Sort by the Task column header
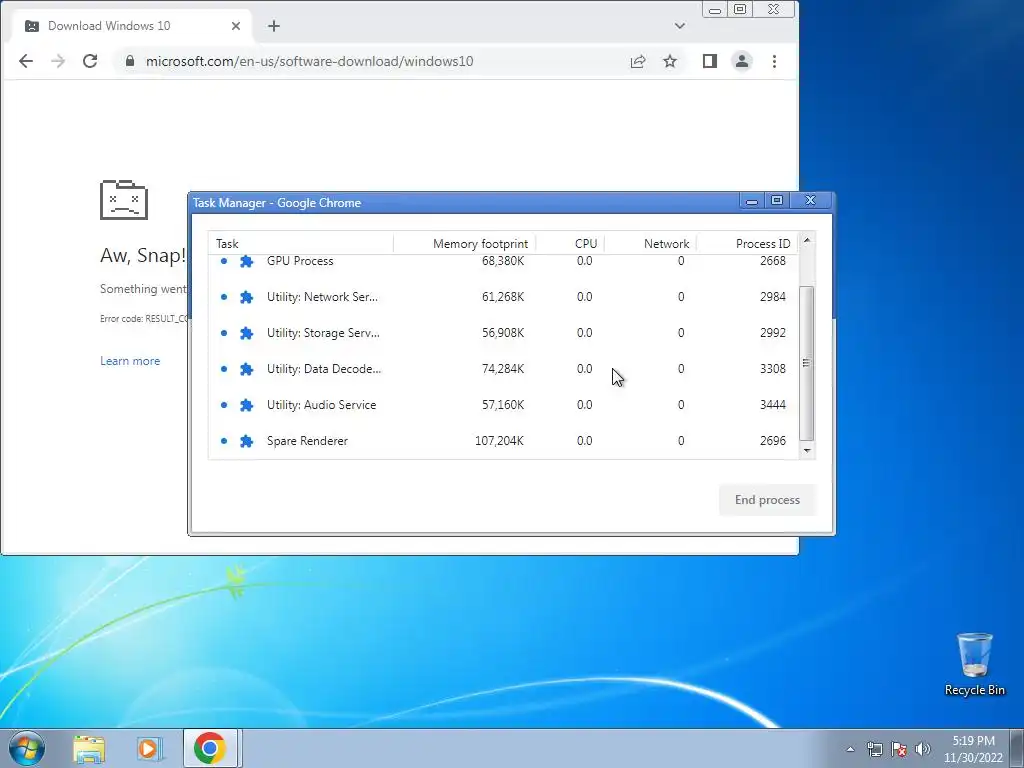Image resolution: width=1024 pixels, height=768 pixels. (x=301, y=244)
